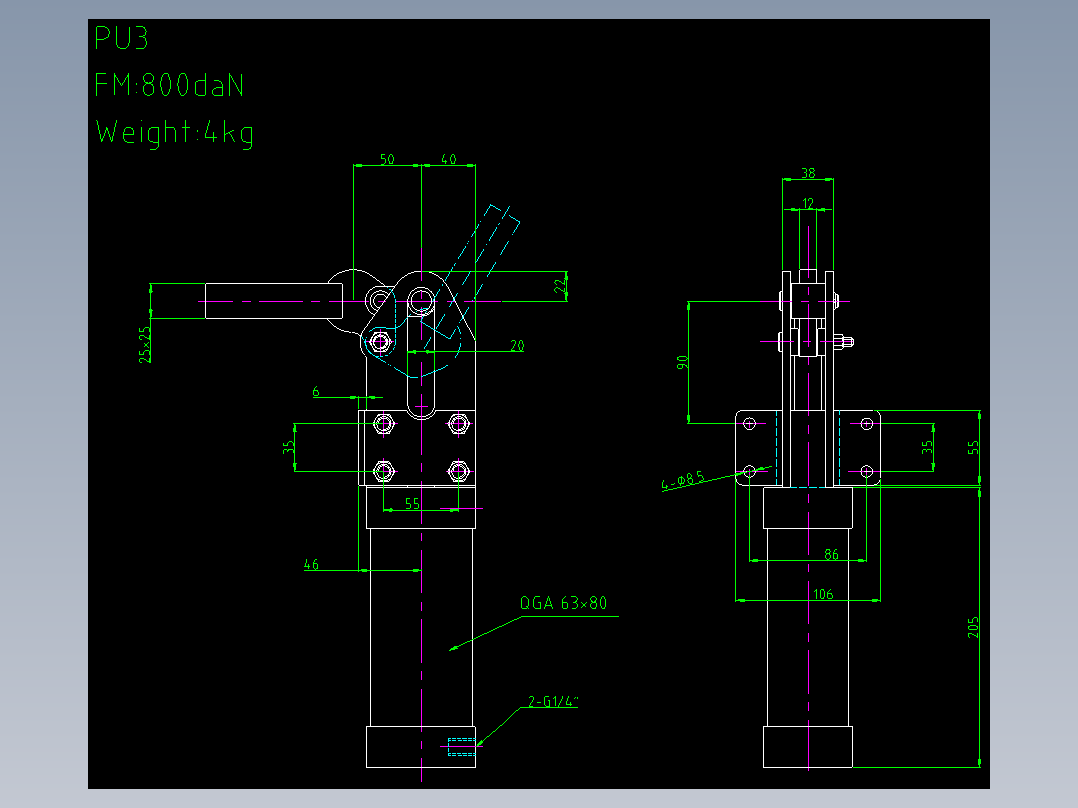Image resolution: width=1078 pixels, height=808 pixels.
Task: Click the 50 top dimension
Action: click(387, 159)
